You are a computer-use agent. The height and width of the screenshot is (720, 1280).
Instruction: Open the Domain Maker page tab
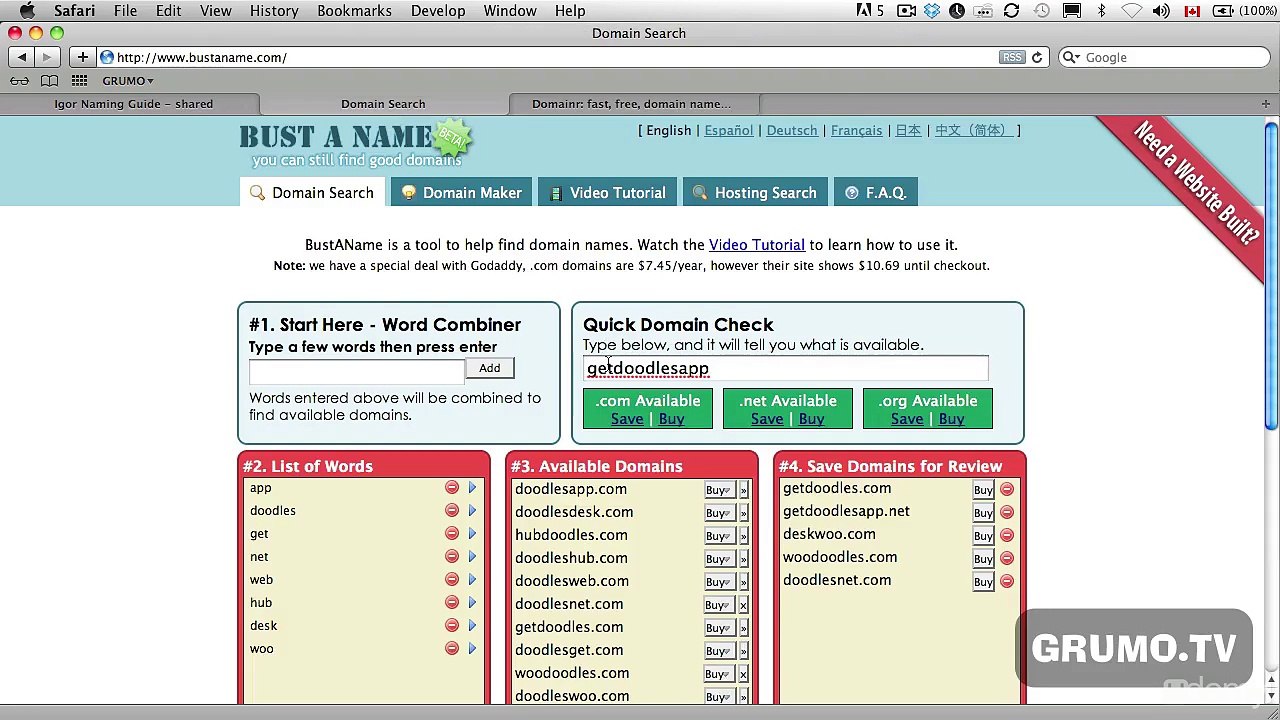[461, 193]
